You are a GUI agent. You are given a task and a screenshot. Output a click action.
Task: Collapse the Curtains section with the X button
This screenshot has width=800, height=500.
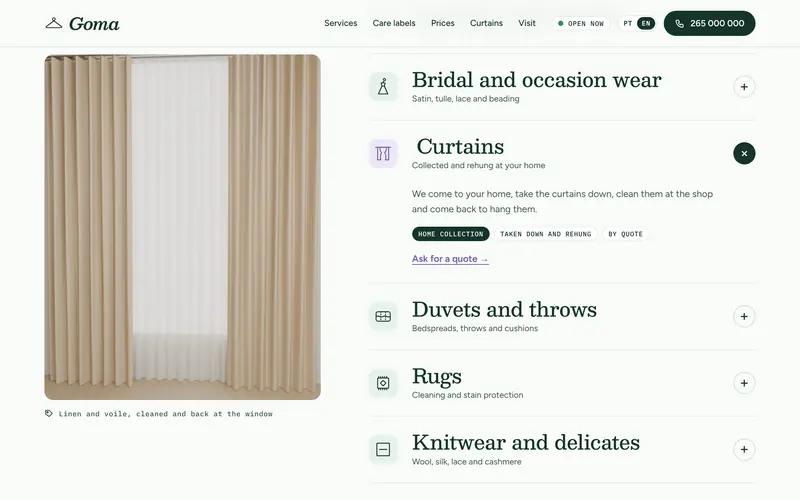tap(744, 154)
